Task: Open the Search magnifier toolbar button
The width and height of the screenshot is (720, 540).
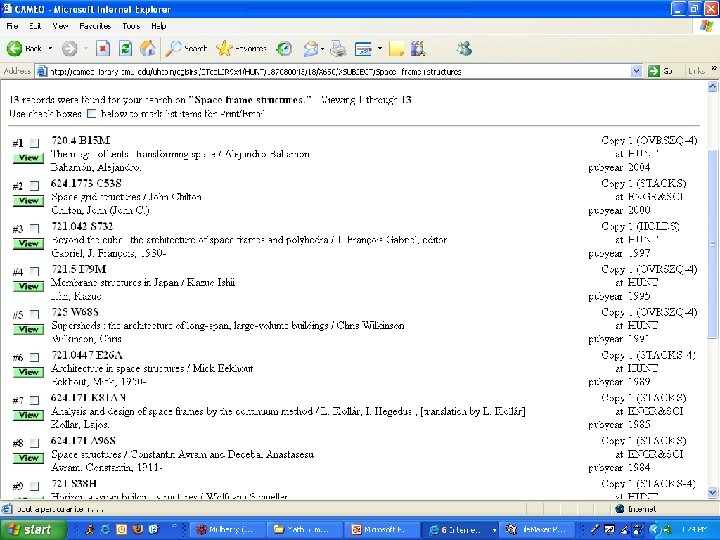Action: tap(186, 48)
